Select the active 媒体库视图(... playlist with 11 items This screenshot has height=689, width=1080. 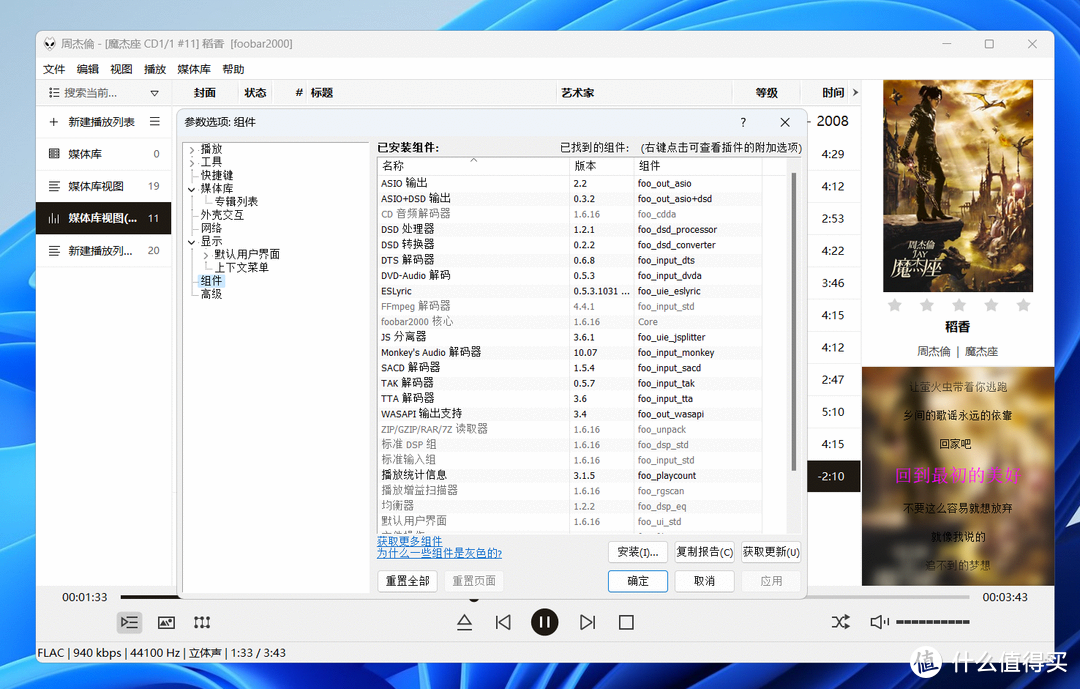coord(103,218)
